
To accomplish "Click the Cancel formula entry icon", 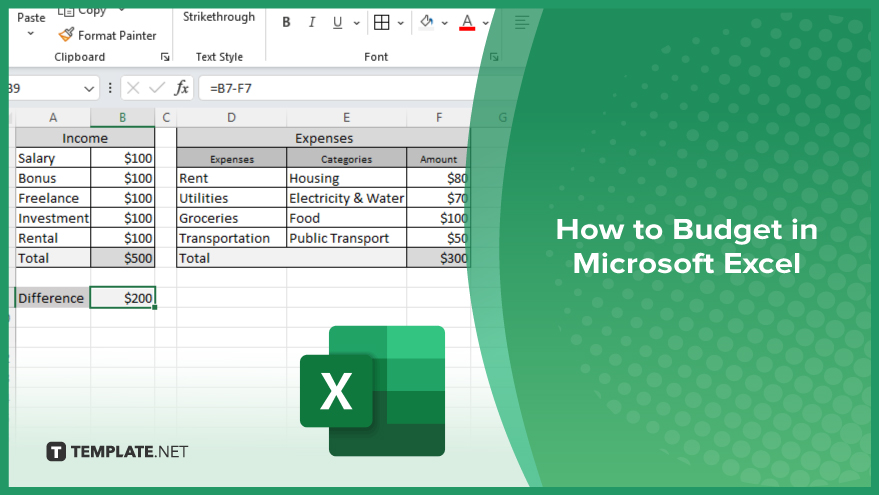I will [x=133, y=88].
